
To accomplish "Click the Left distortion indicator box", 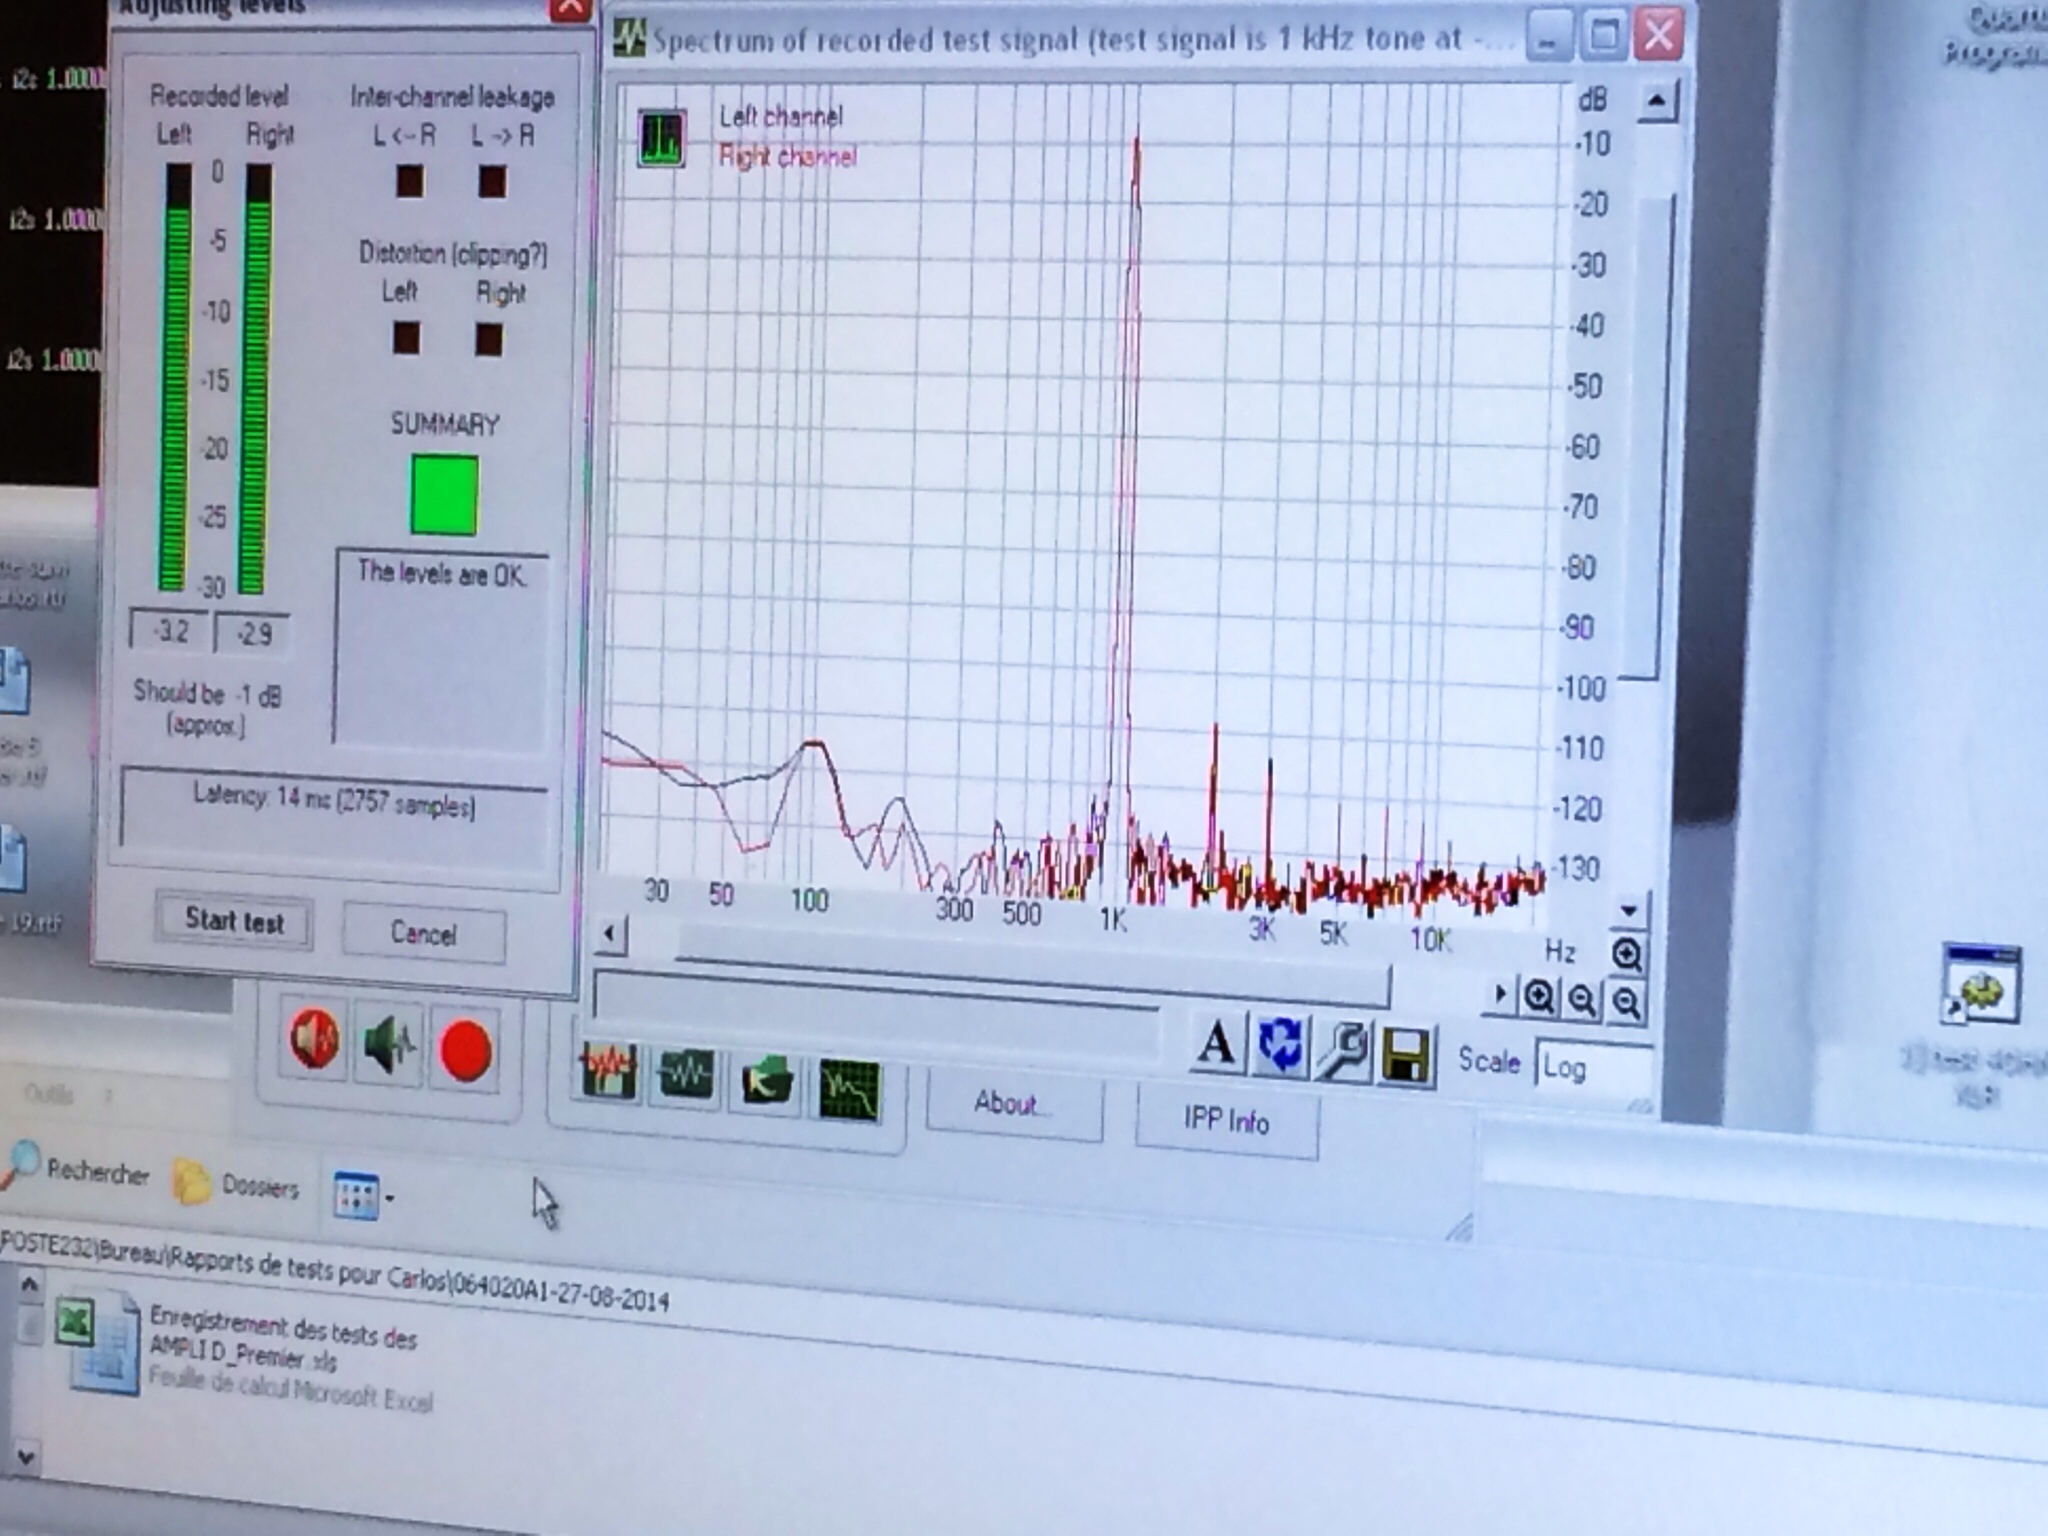I will point(406,338).
